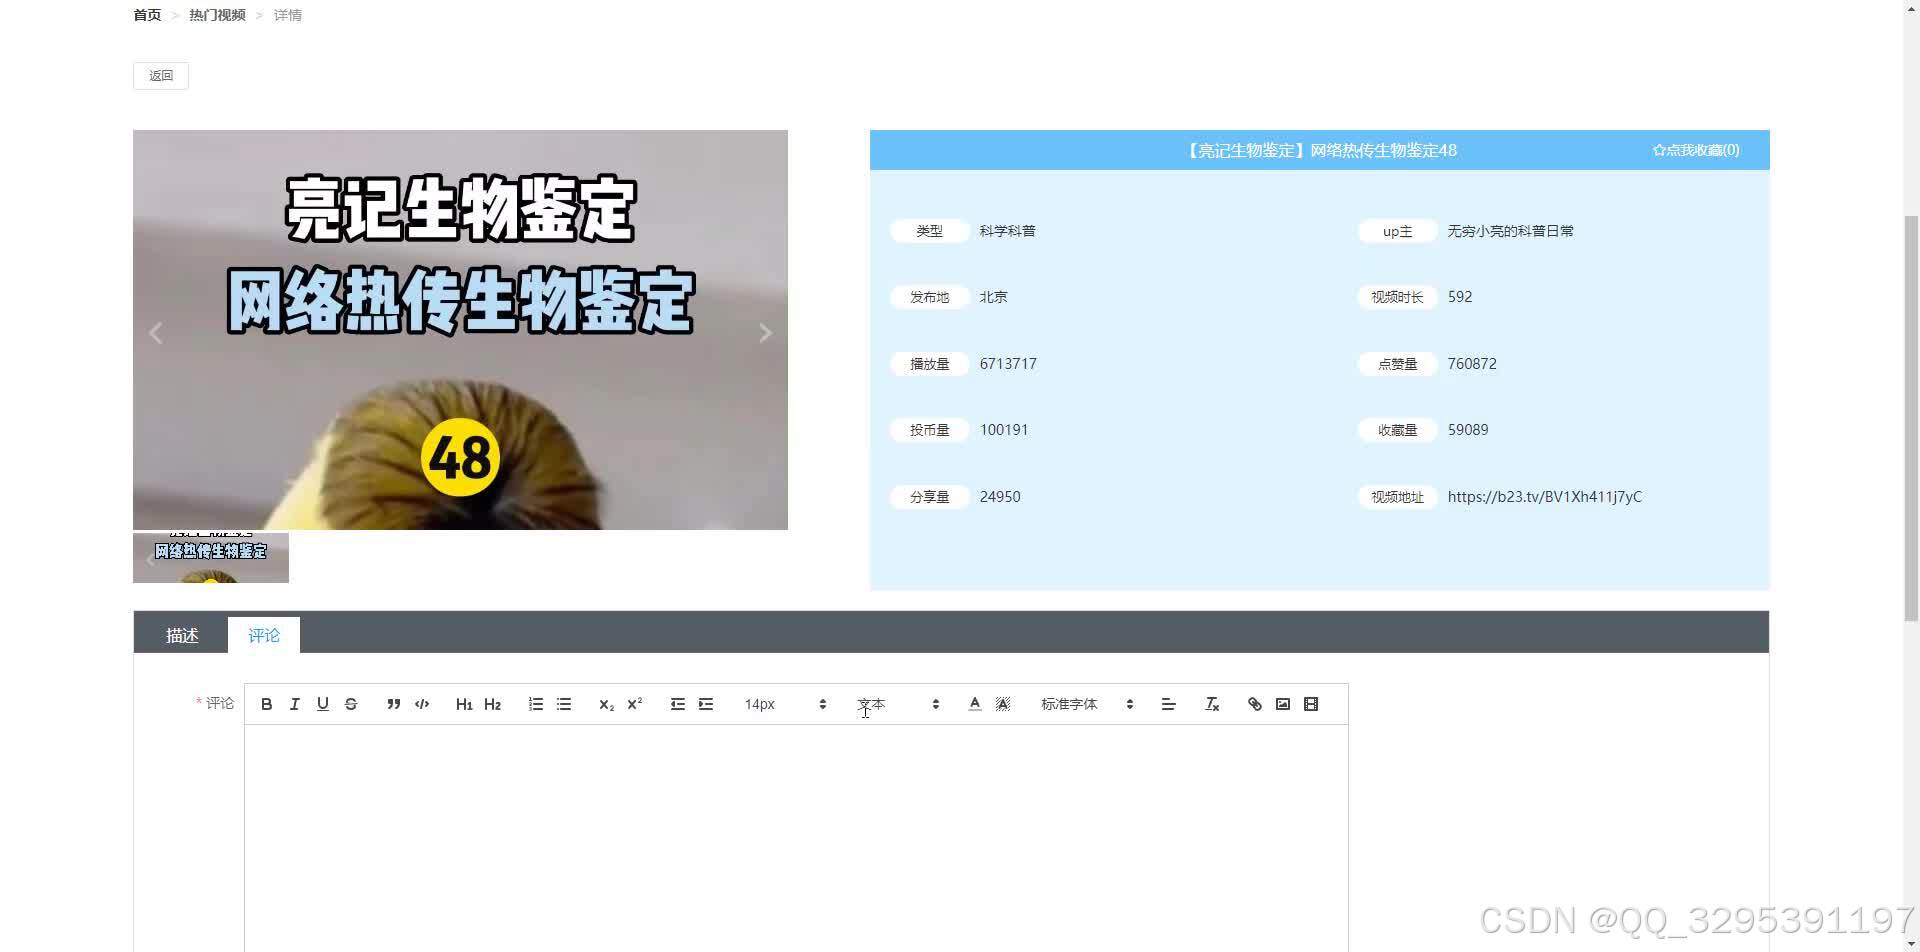Insert a hyperlink into the comment
1920x952 pixels.
1254,704
